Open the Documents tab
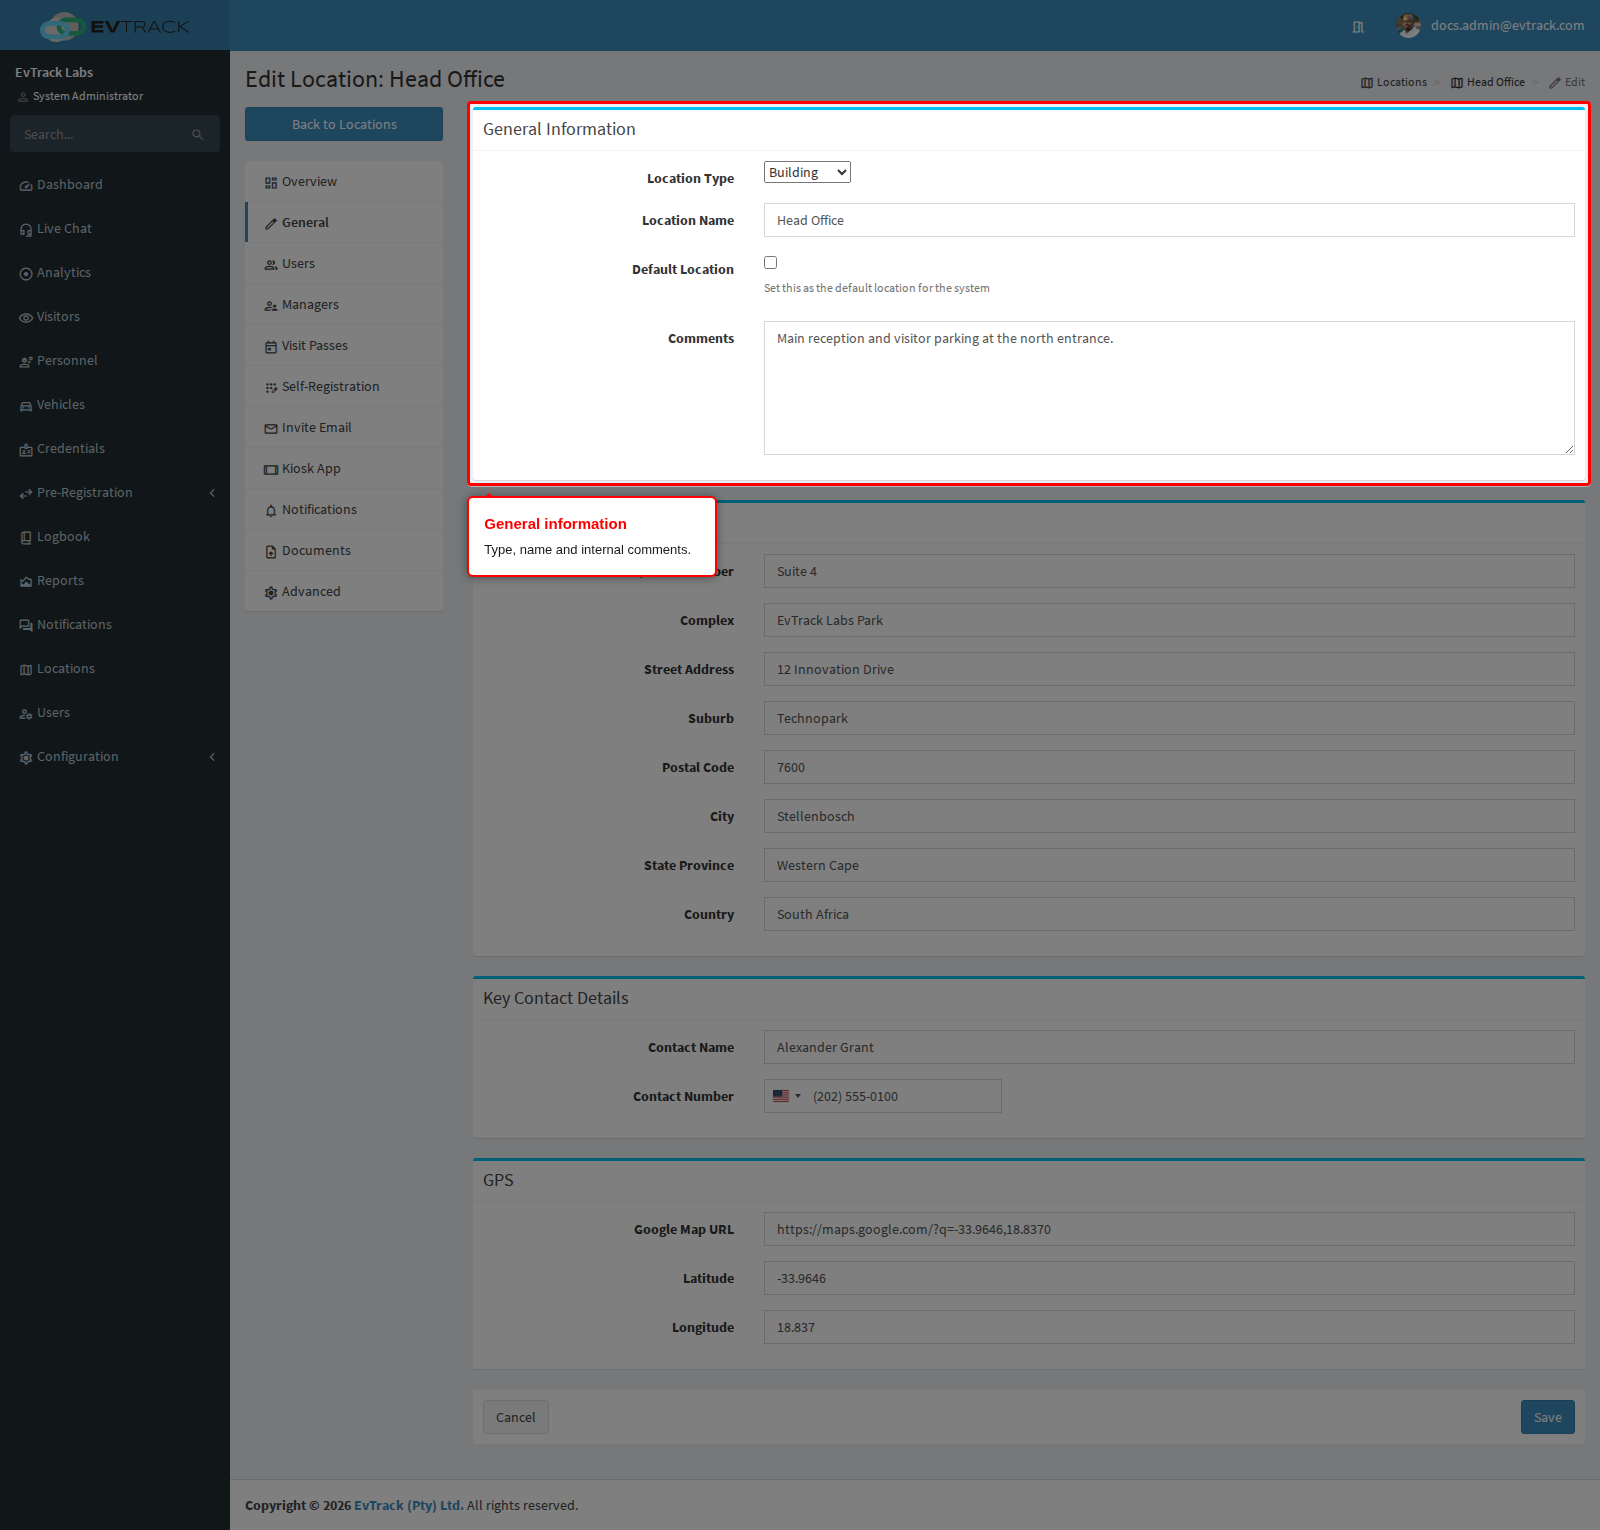This screenshot has width=1600, height=1530. (x=344, y=551)
